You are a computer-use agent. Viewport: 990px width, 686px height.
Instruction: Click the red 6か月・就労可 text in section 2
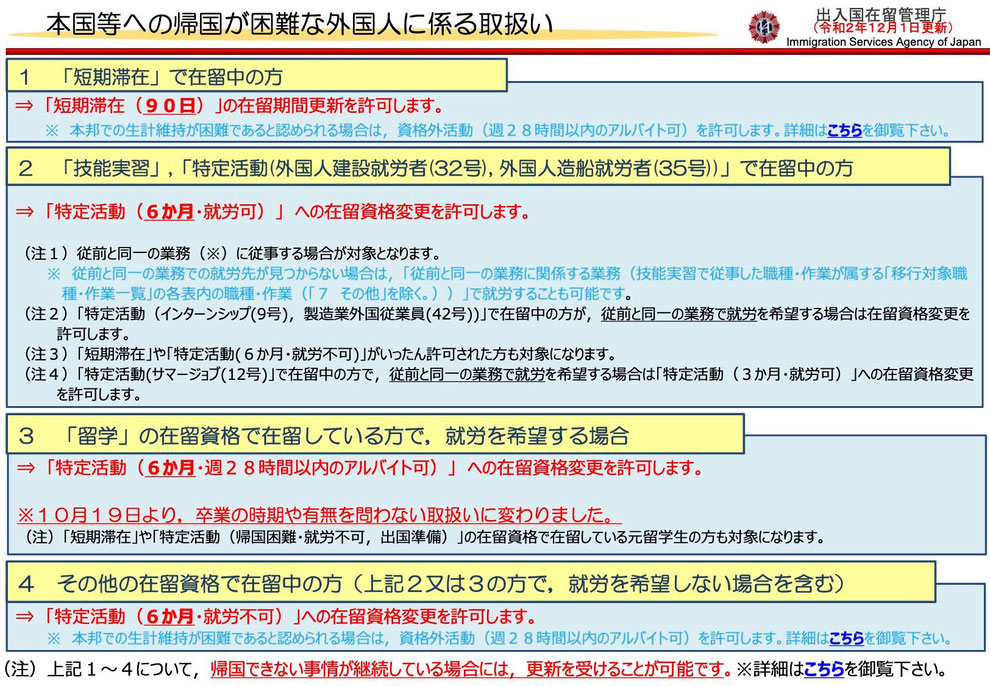pyautogui.click(x=204, y=212)
